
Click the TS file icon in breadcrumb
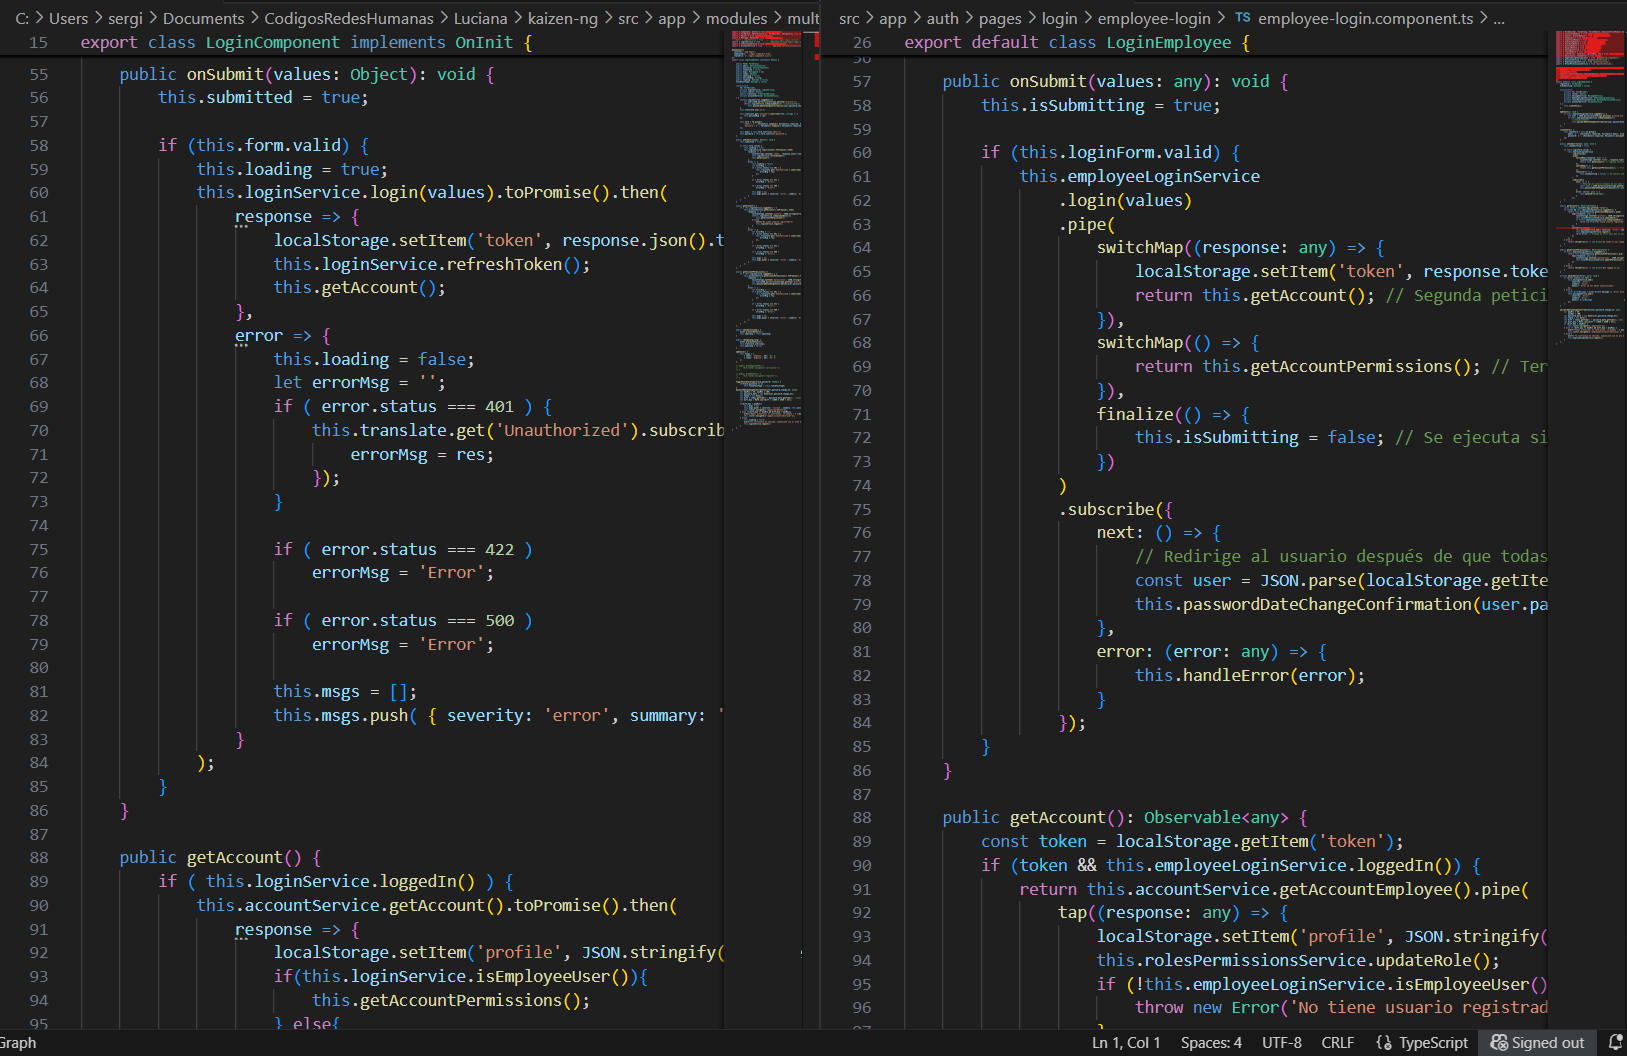click(1242, 18)
